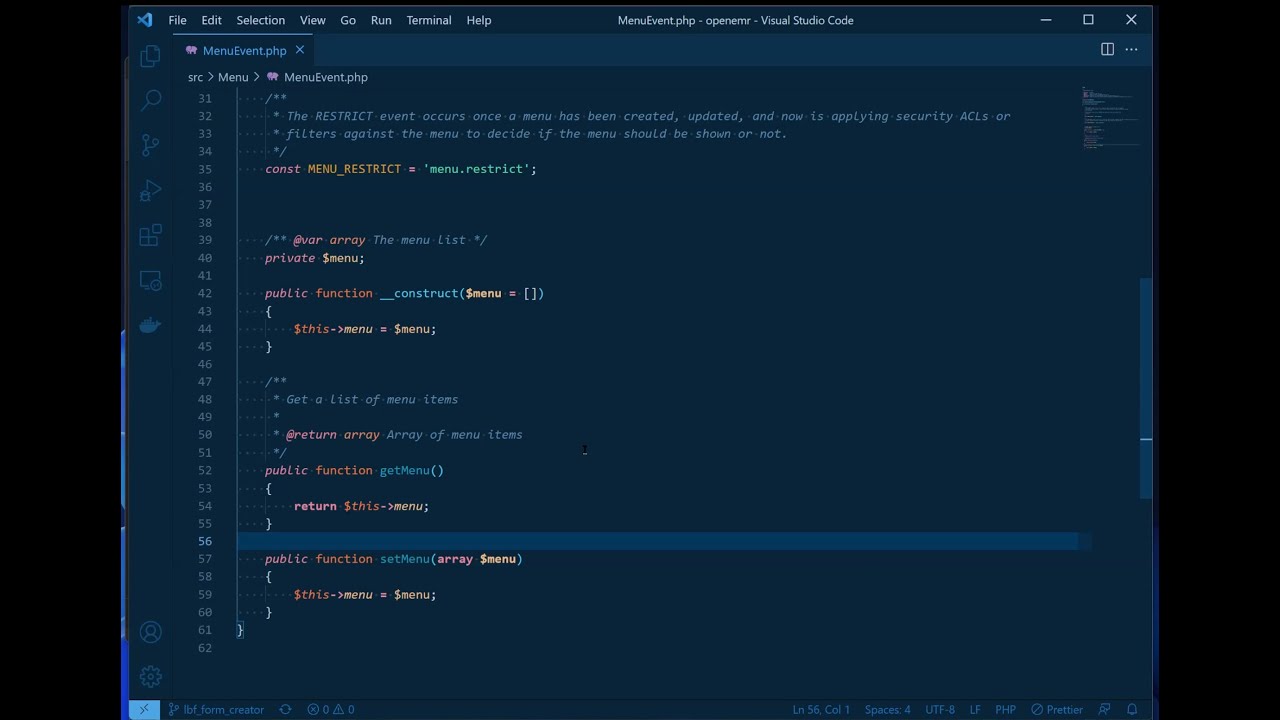Click the Menu breadcrumb folder
Screen dimensions: 1280x720
[x=233, y=77]
